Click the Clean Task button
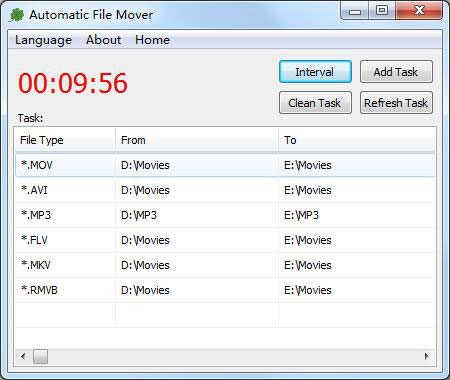Screen dimensions: 450x380 pyautogui.click(x=315, y=103)
